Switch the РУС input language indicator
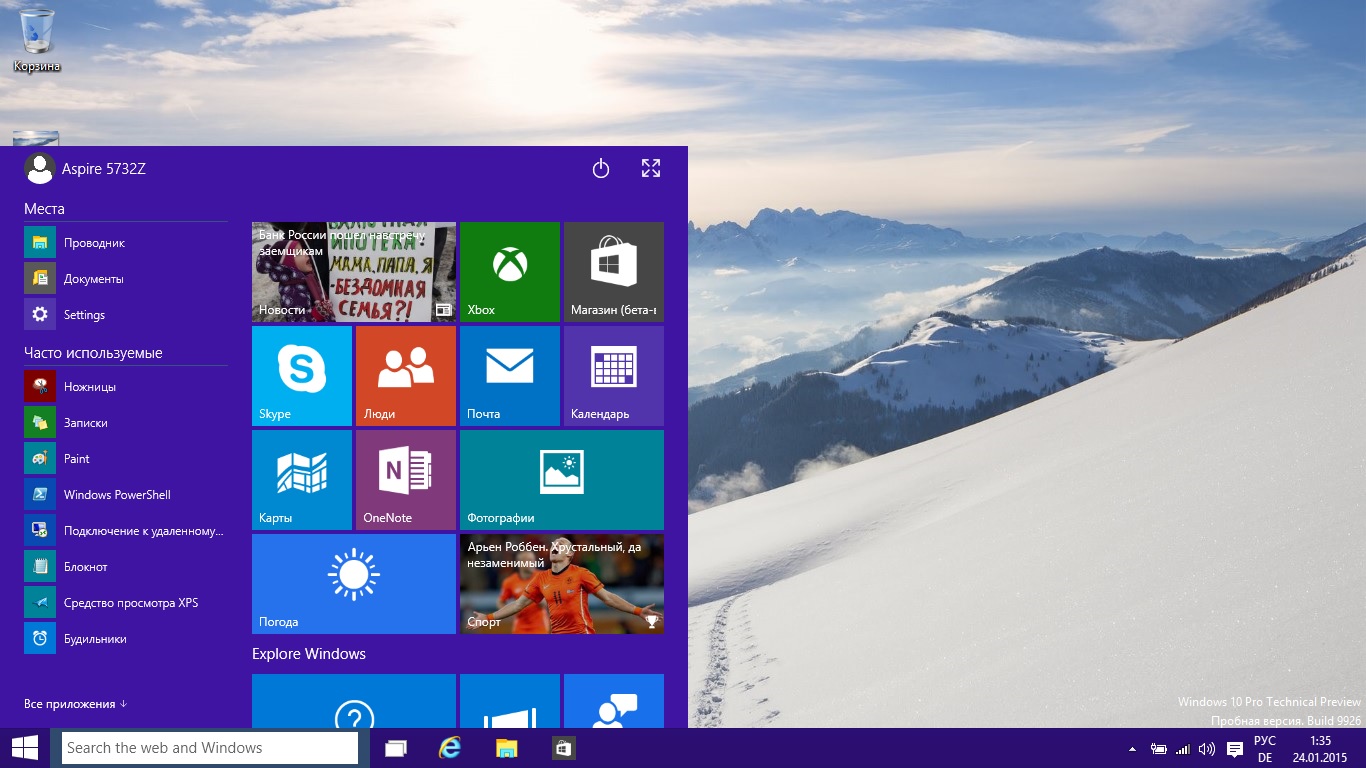 click(x=1265, y=741)
